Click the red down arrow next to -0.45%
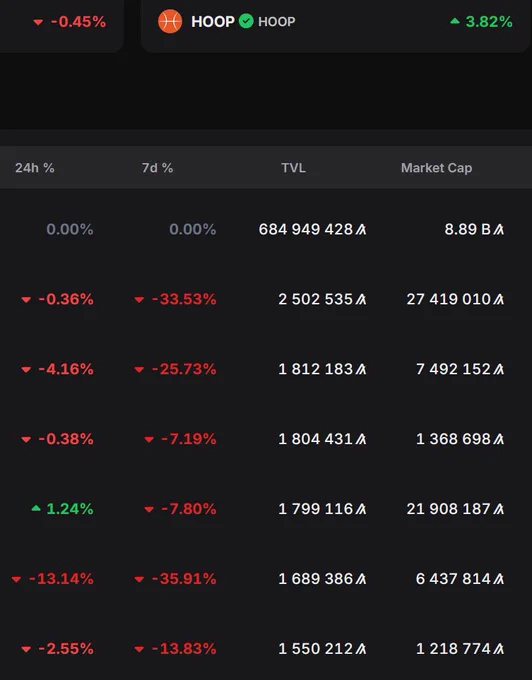 coord(38,22)
